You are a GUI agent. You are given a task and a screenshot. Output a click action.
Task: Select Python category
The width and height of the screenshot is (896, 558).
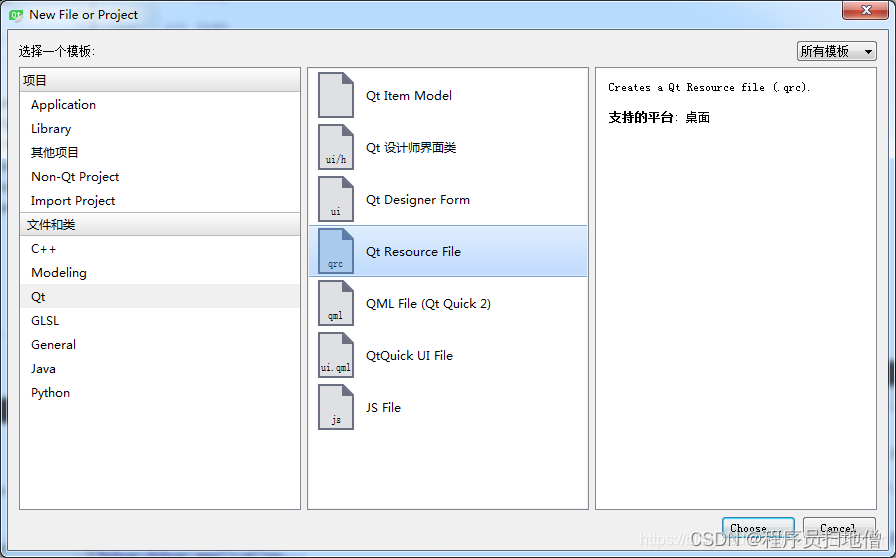pyautogui.click(x=159, y=393)
